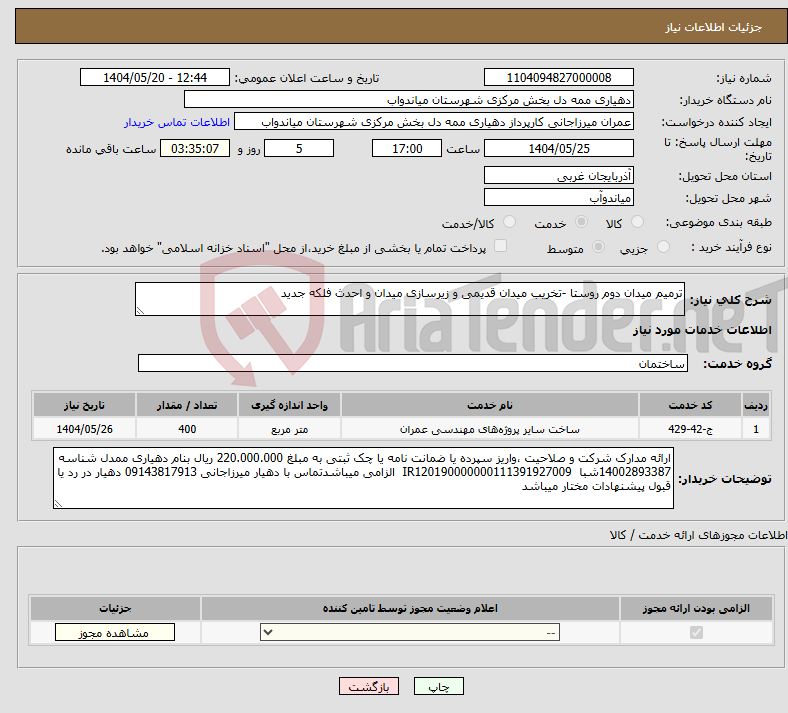Click the request creator field عمران میرزاجانی
The width and height of the screenshot is (788, 713).
[434, 122]
